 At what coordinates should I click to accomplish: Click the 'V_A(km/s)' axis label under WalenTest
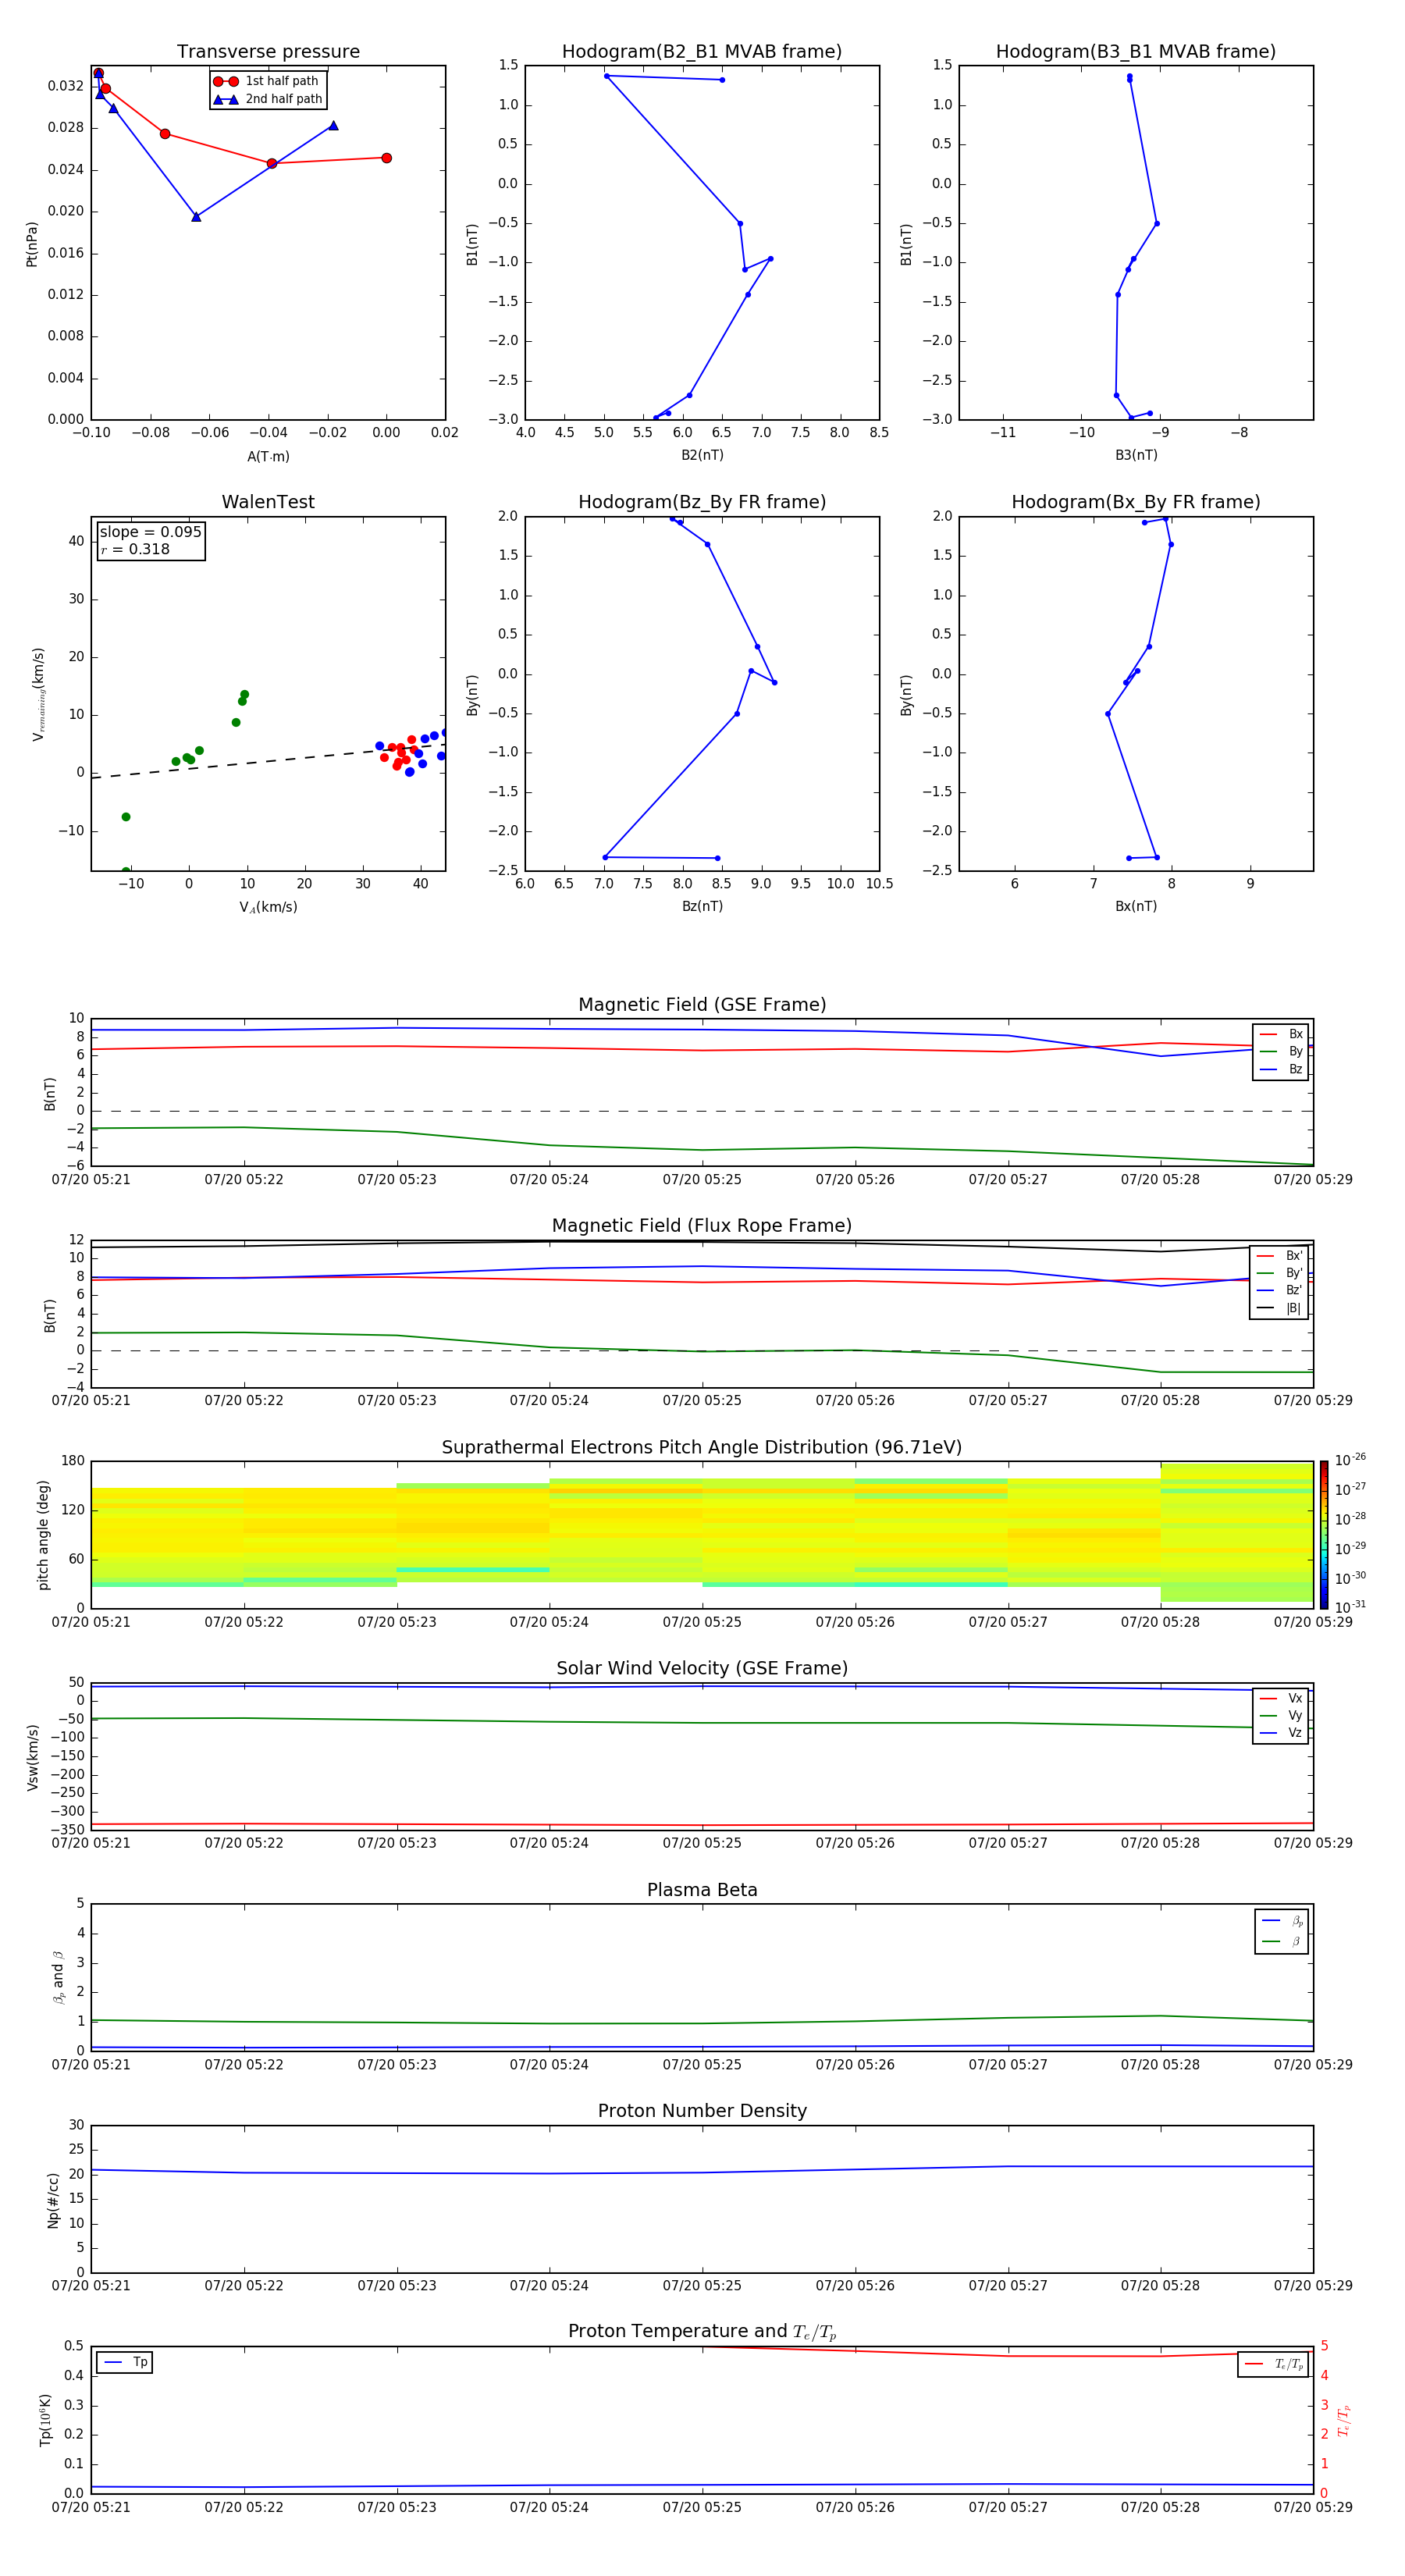[268, 907]
